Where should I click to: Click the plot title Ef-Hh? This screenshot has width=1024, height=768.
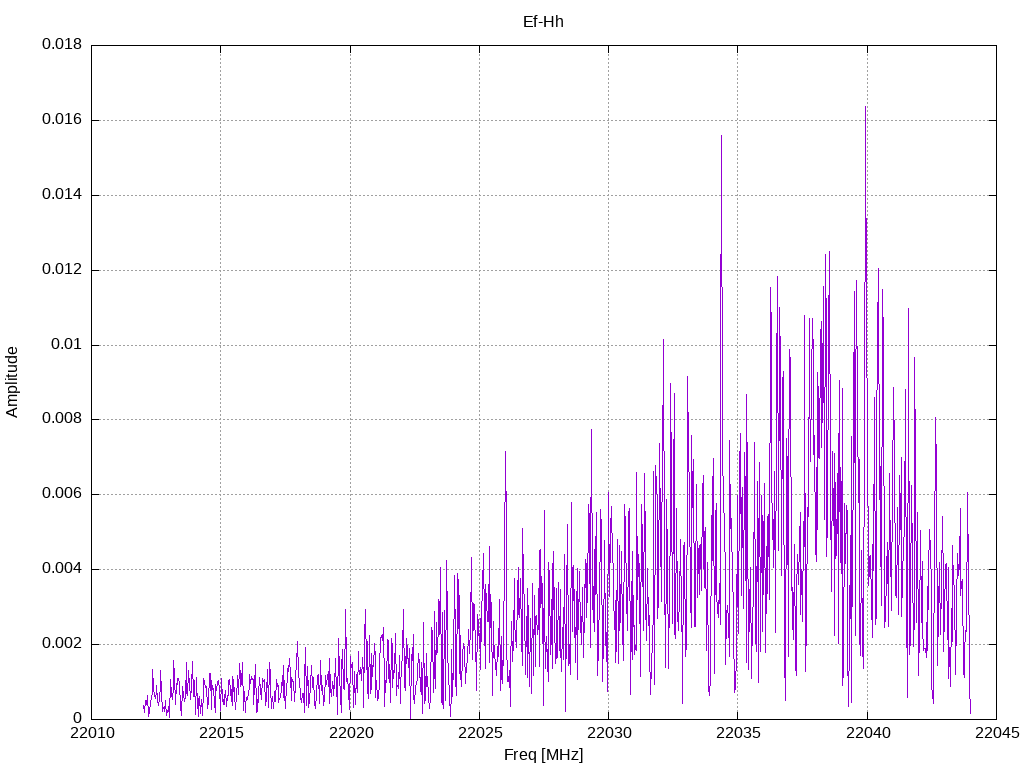click(x=543, y=22)
